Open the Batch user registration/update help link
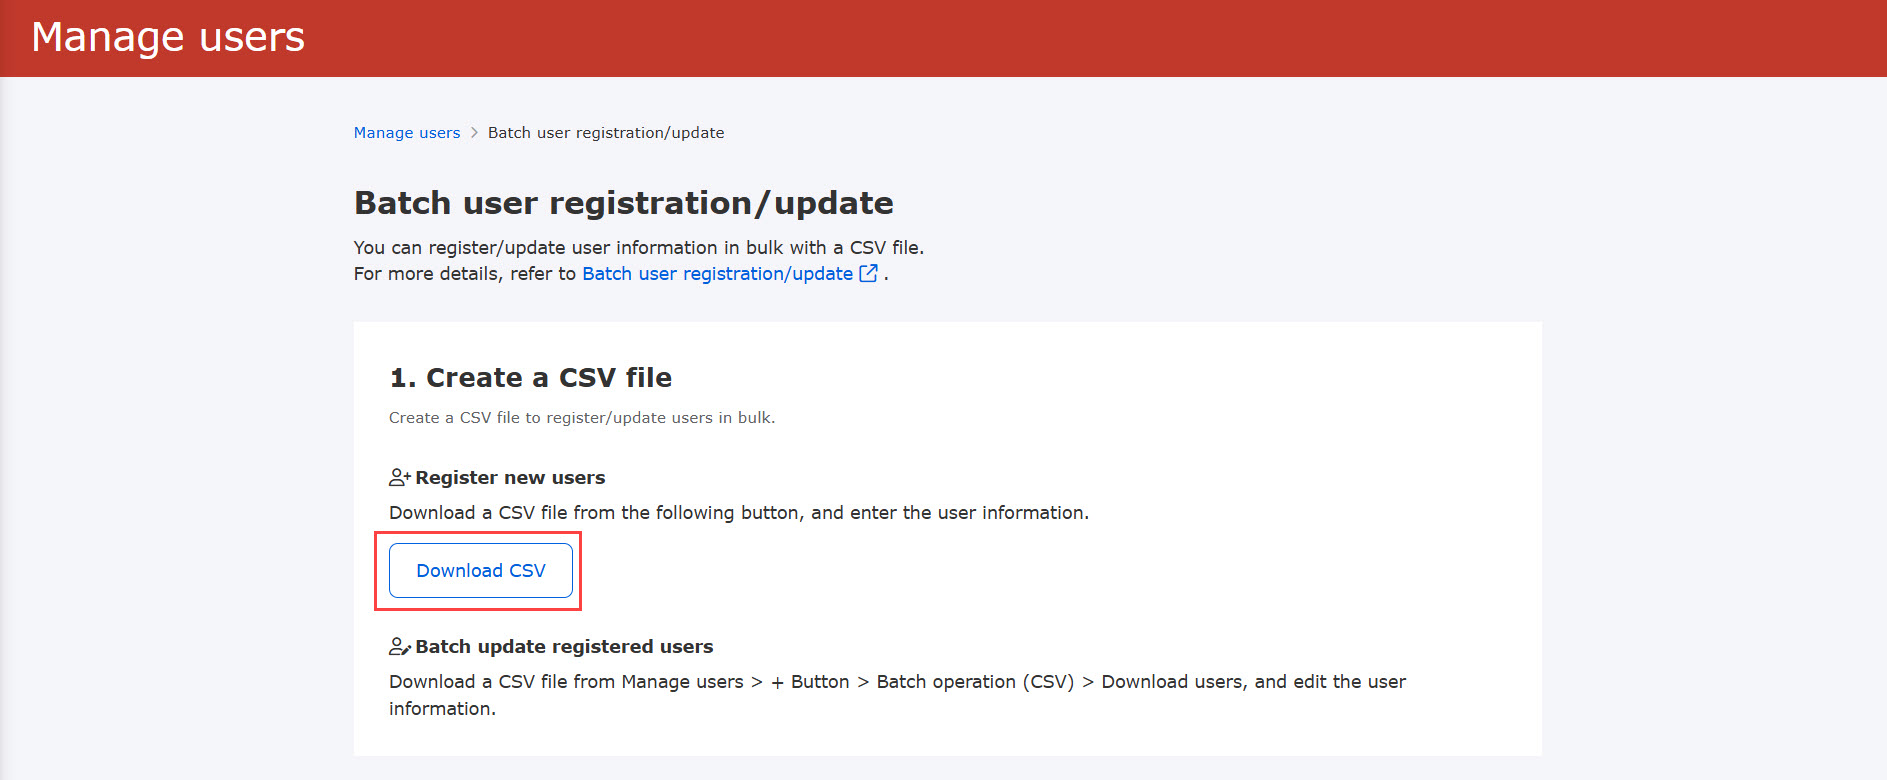Viewport: 1887px width, 780px height. 717,274
